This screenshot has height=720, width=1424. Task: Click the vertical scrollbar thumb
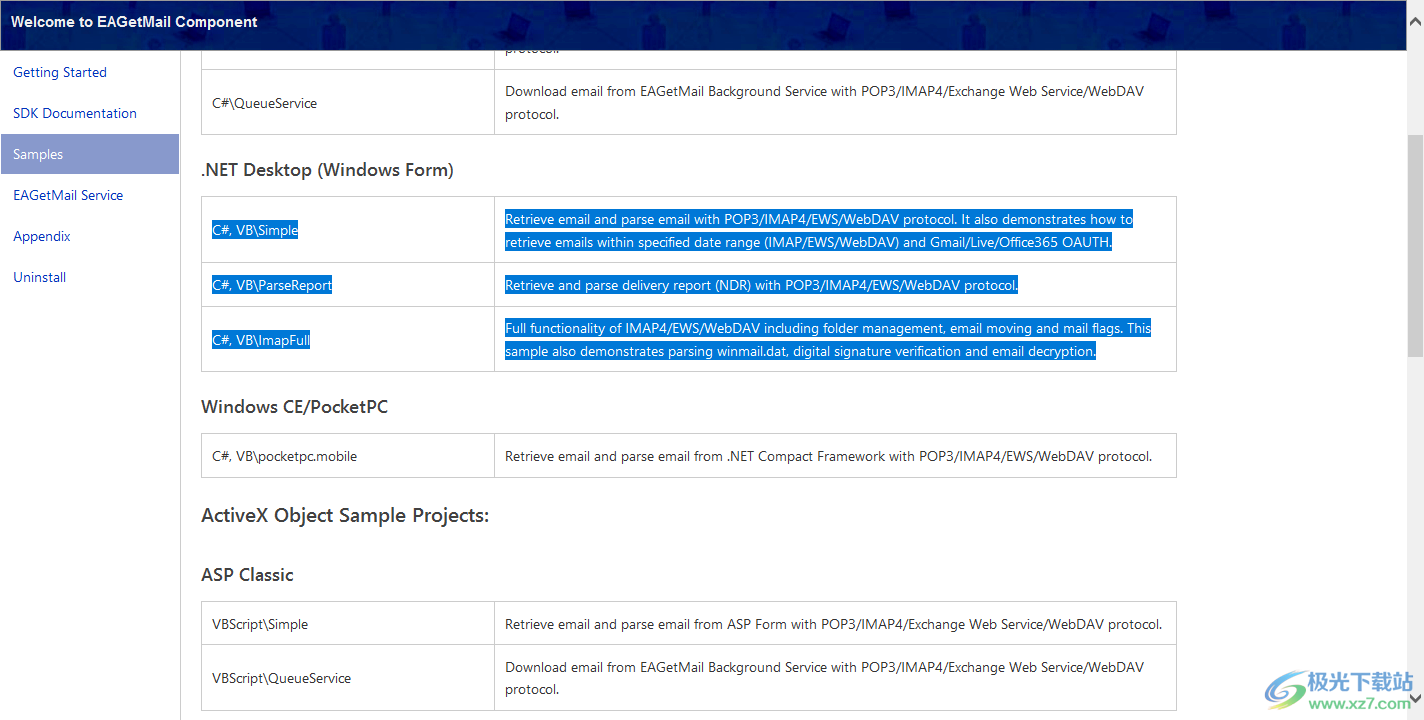coord(1415,245)
